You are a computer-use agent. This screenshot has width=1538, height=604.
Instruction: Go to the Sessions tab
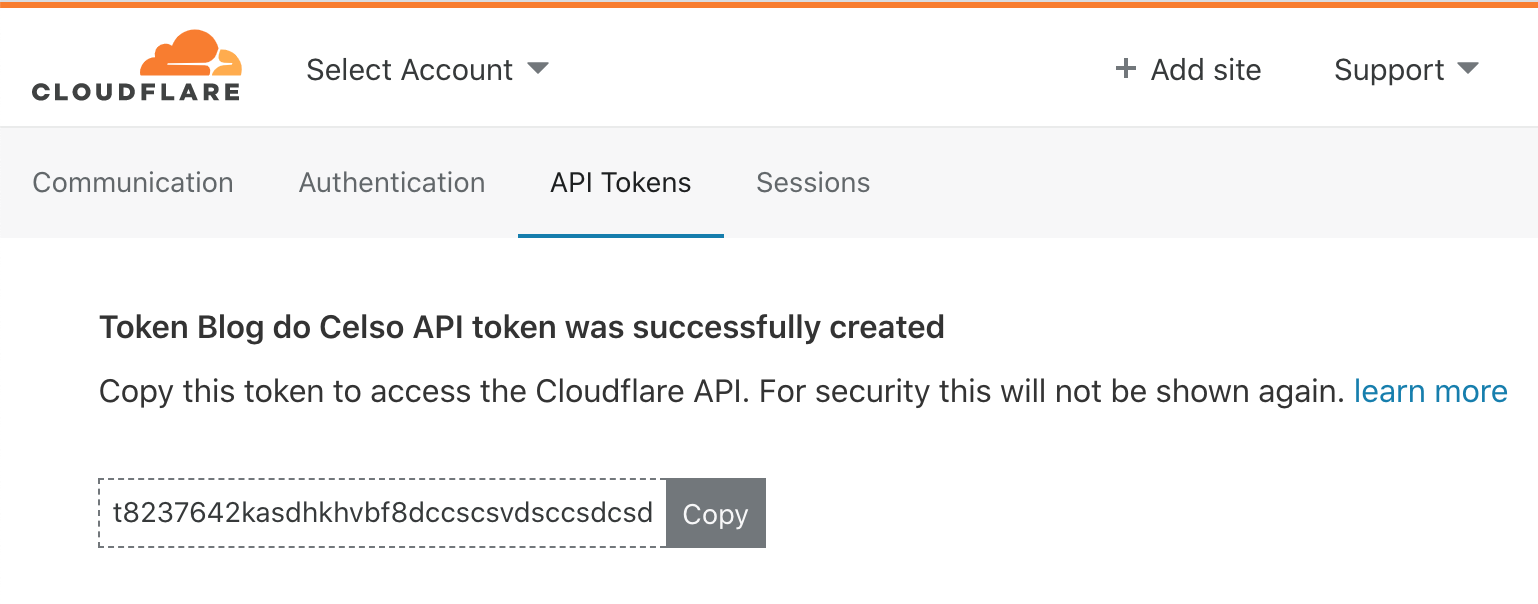coord(813,183)
